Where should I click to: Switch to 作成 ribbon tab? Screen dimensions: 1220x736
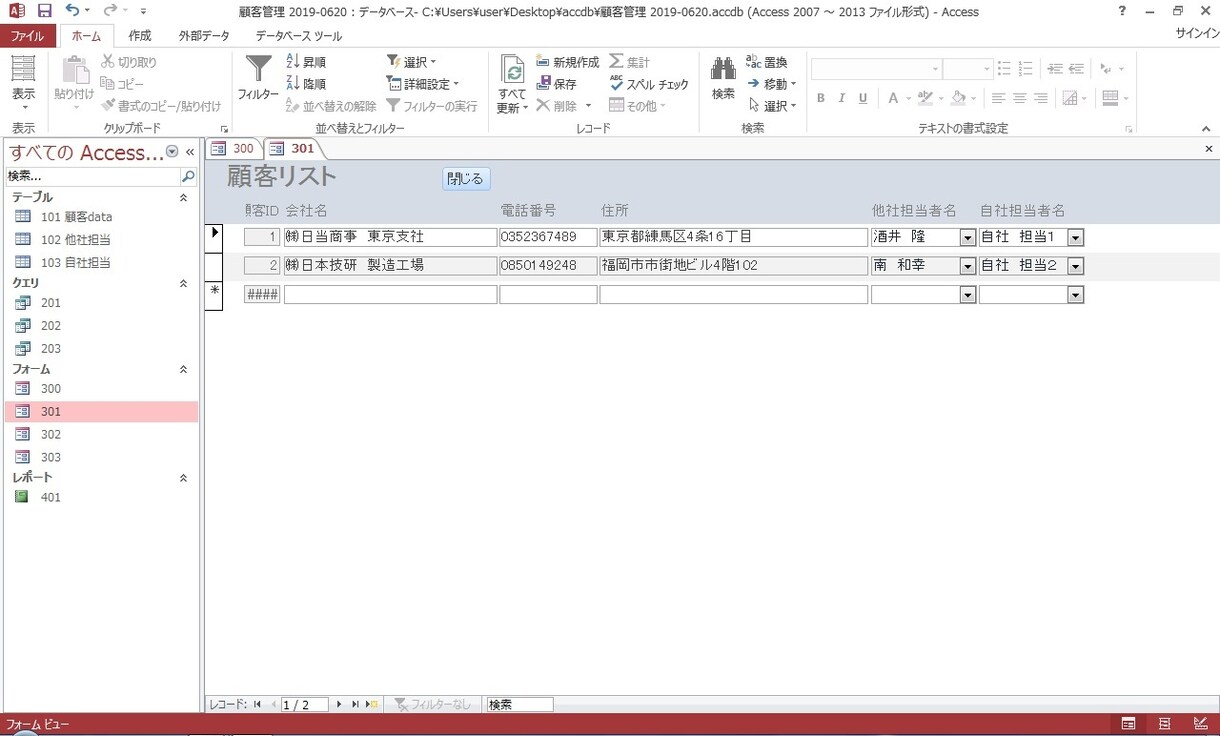click(x=139, y=36)
